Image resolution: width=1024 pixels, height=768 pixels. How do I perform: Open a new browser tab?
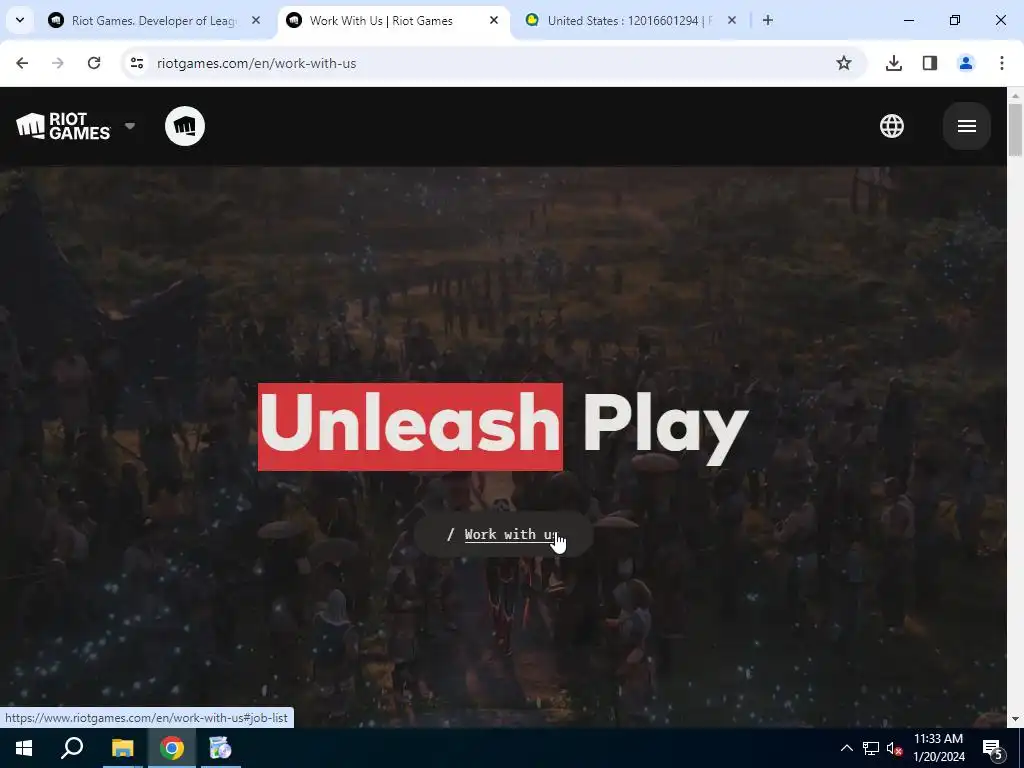(x=768, y=21)
